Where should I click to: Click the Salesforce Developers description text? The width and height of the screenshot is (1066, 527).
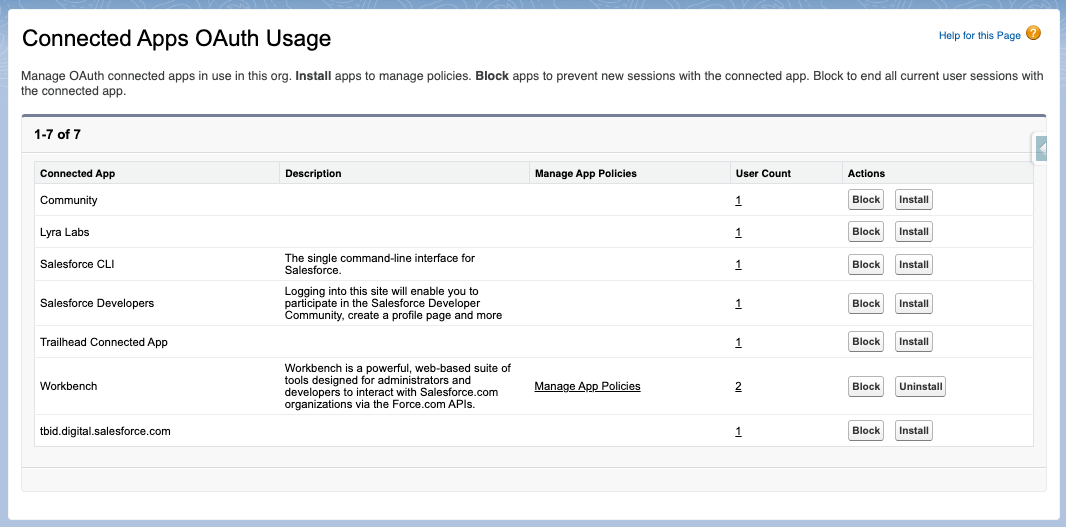394,303
